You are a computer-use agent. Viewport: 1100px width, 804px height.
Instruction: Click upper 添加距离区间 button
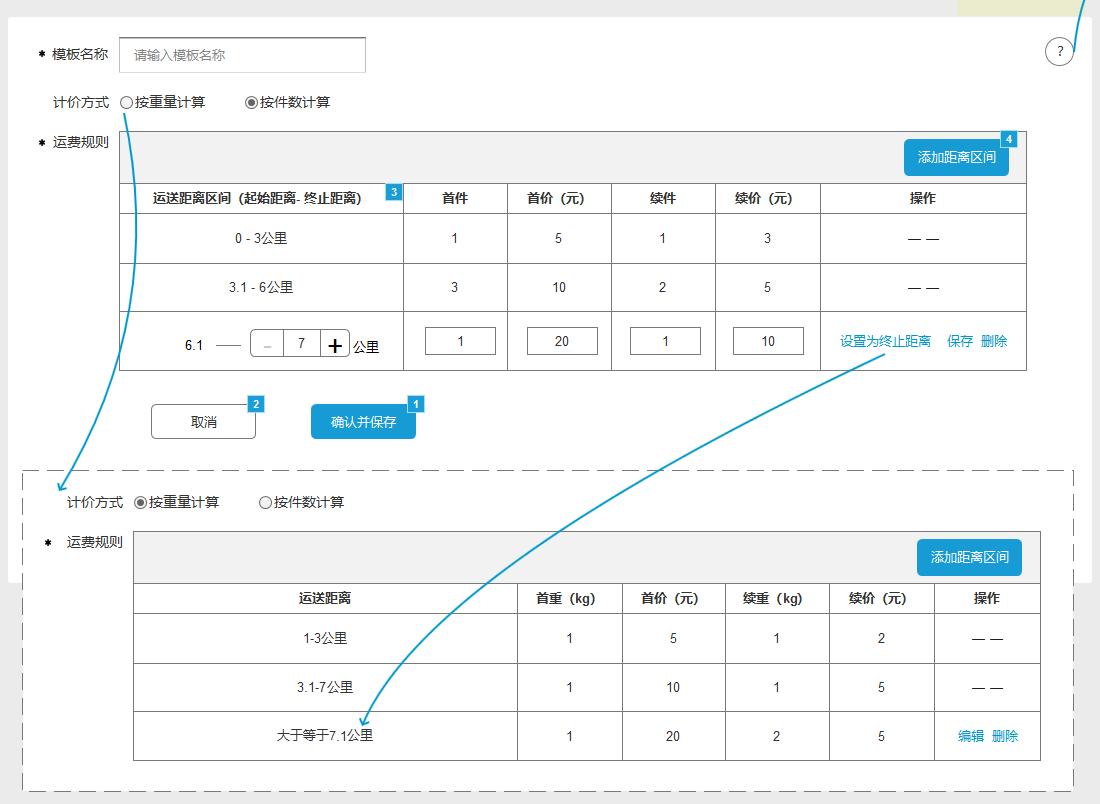tap(956, 157)
